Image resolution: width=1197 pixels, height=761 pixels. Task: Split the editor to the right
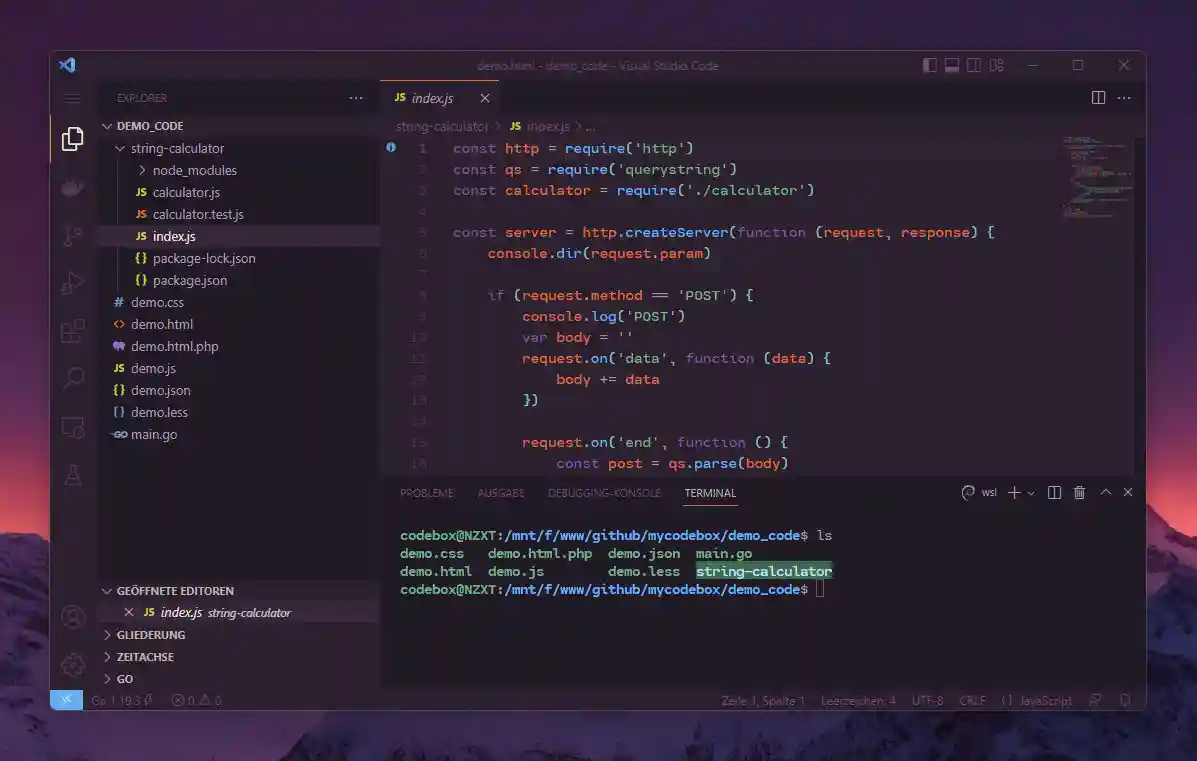1098,98
